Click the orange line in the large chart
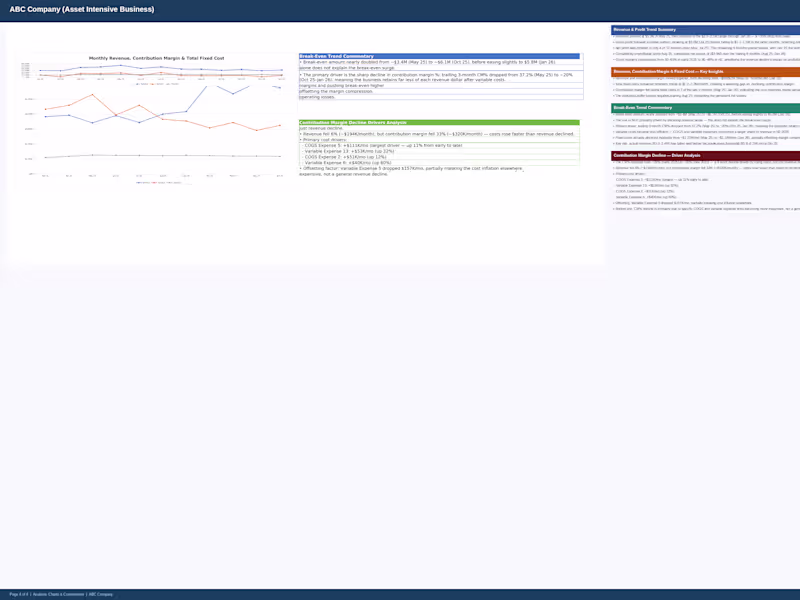The height and width of the screenshot is (600, 800). point(163,119)
